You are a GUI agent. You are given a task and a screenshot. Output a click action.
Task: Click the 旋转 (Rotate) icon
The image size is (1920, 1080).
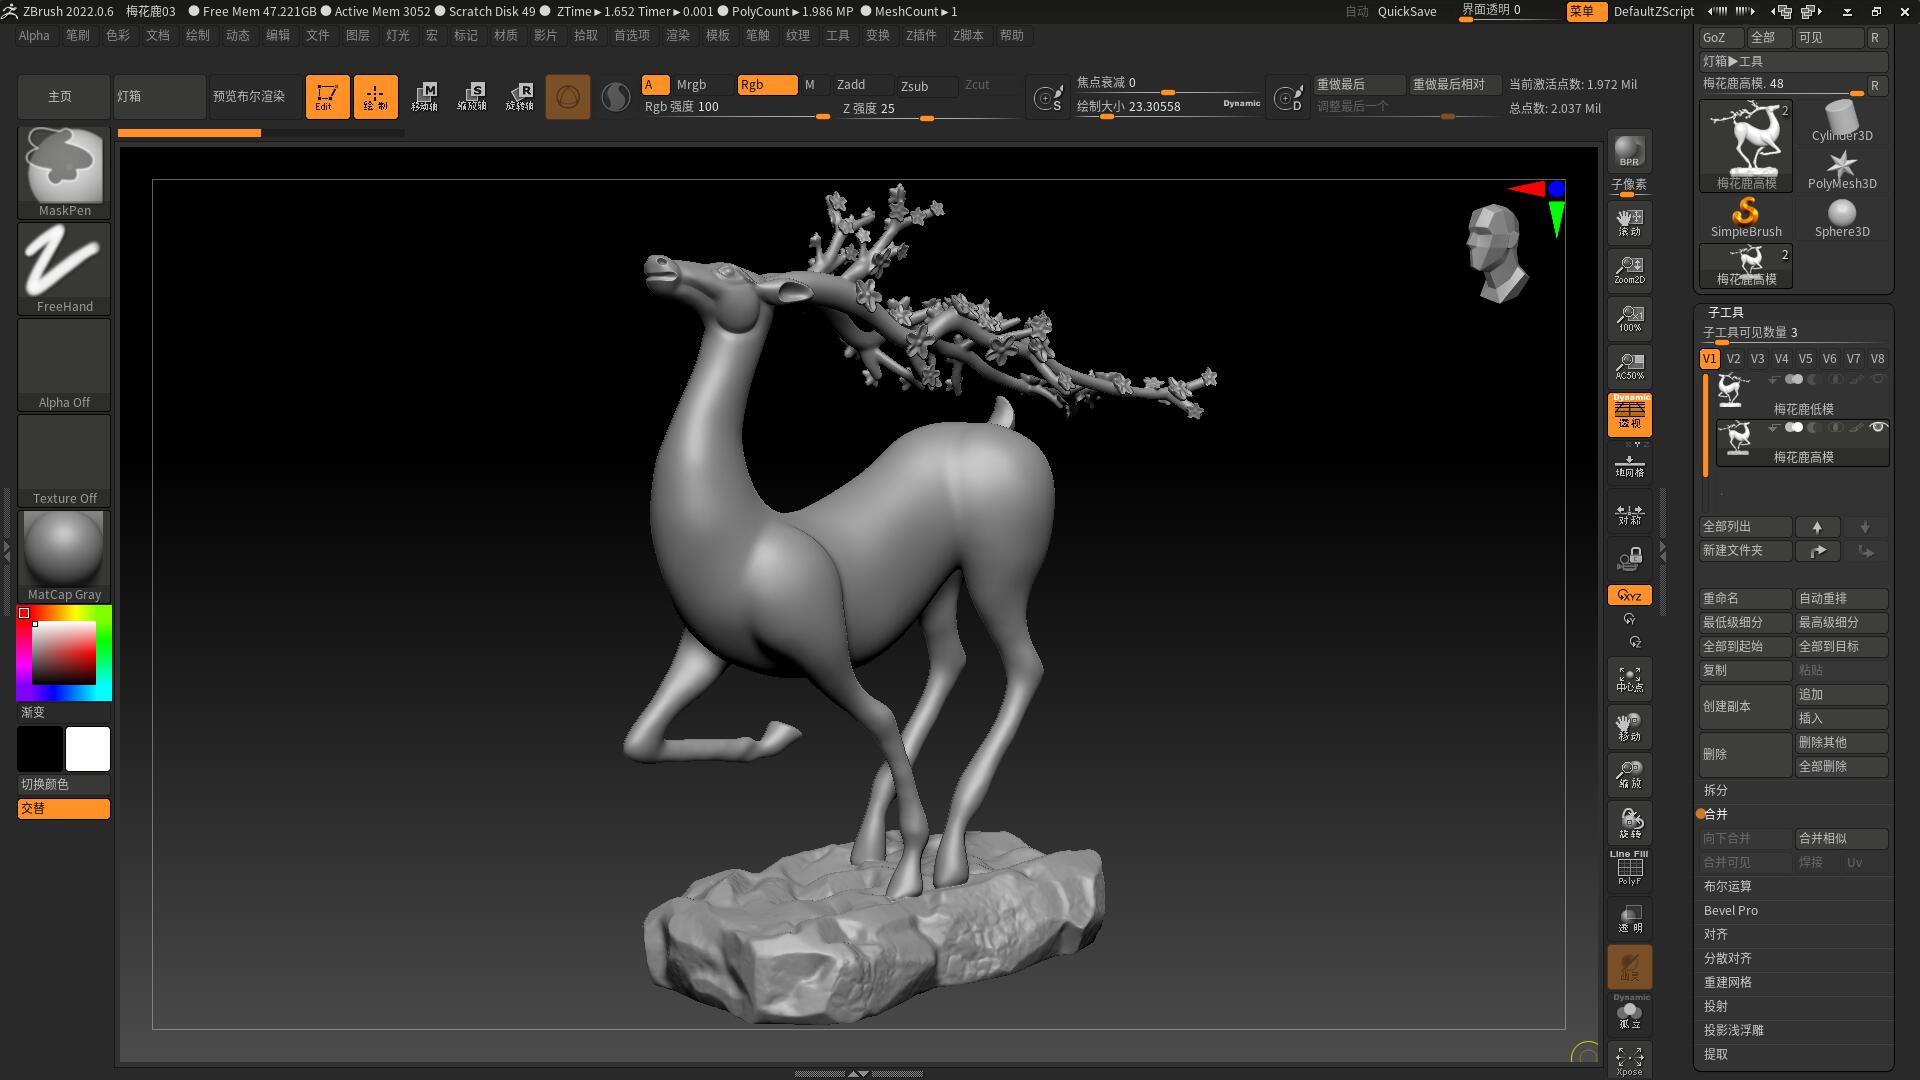[x=1629, y=822]
